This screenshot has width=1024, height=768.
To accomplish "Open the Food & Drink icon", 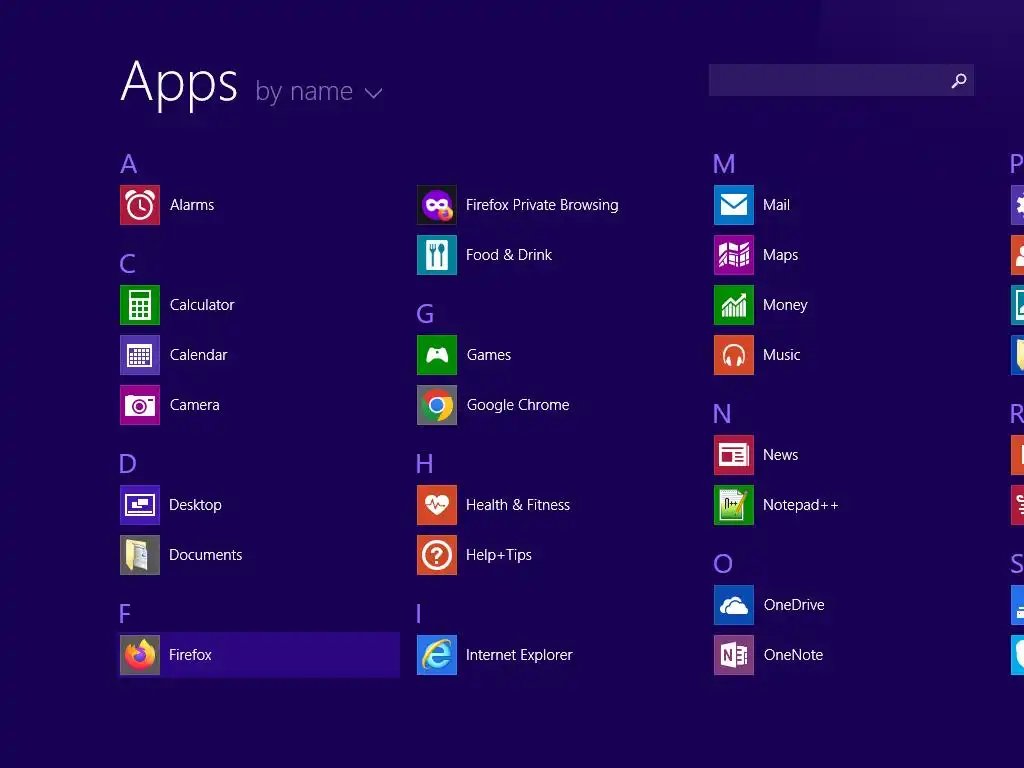I will click(437, 255).
